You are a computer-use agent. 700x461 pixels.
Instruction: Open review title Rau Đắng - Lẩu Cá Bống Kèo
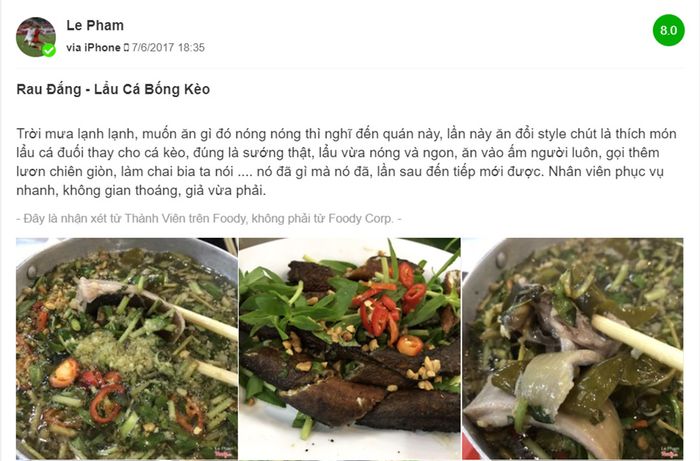[x=113, y=89]
